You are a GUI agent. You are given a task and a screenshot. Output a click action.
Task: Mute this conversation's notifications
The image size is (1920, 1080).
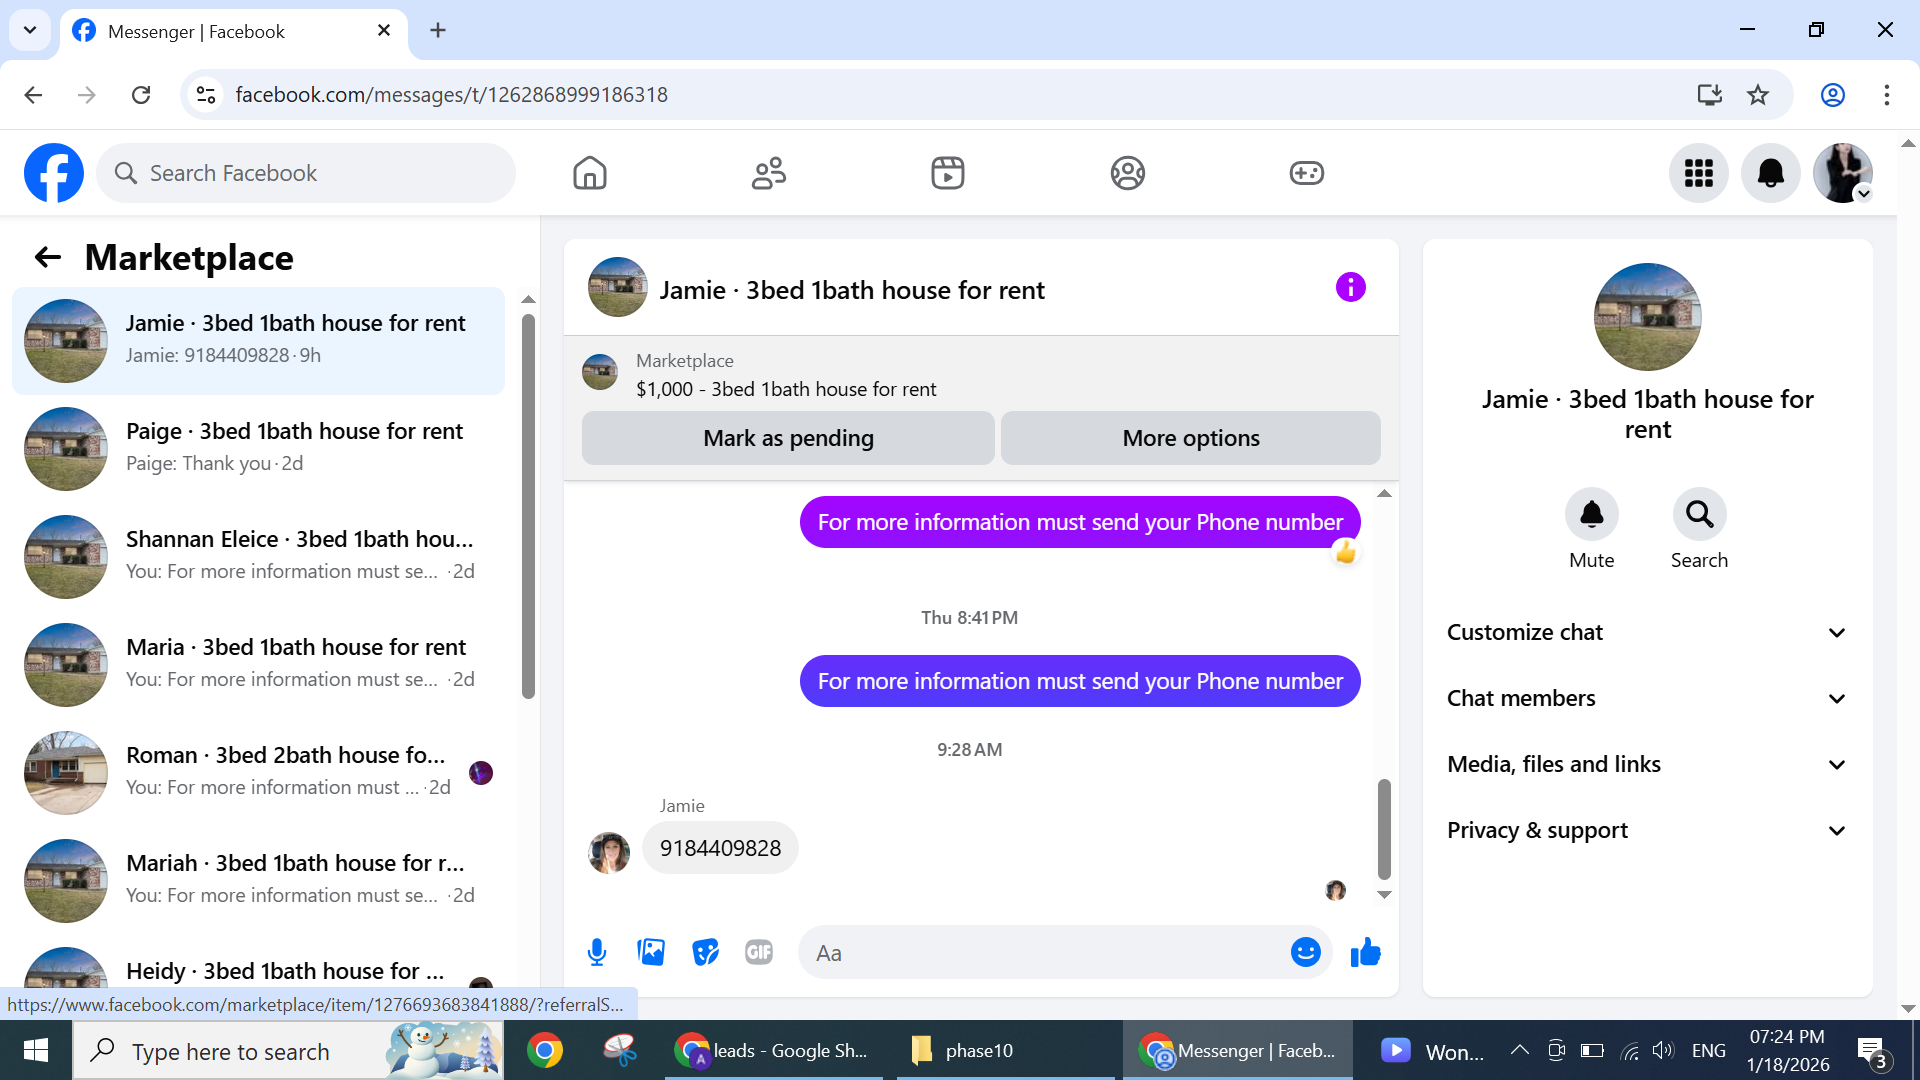[x=1591, y=515]
